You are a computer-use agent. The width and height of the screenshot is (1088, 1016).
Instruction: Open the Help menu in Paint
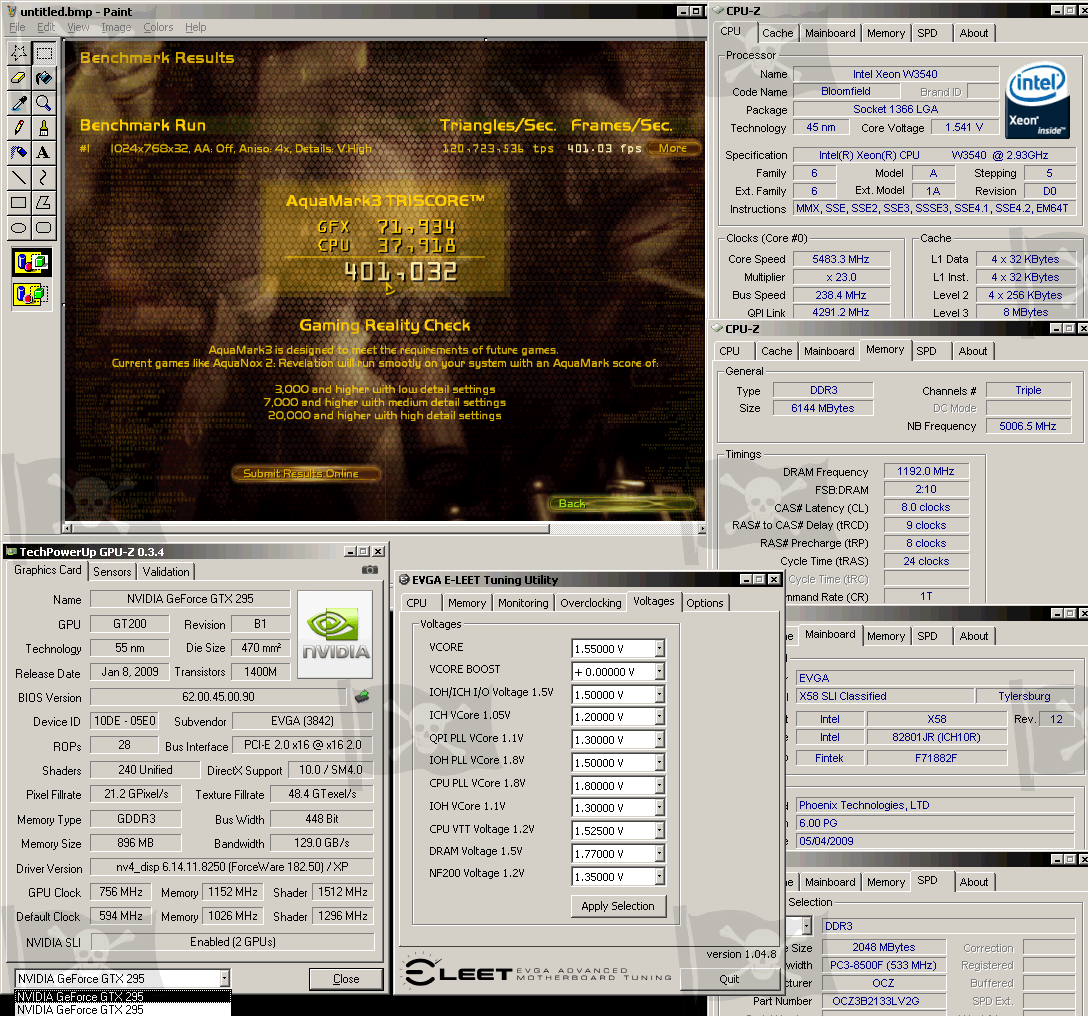point(196,27)
